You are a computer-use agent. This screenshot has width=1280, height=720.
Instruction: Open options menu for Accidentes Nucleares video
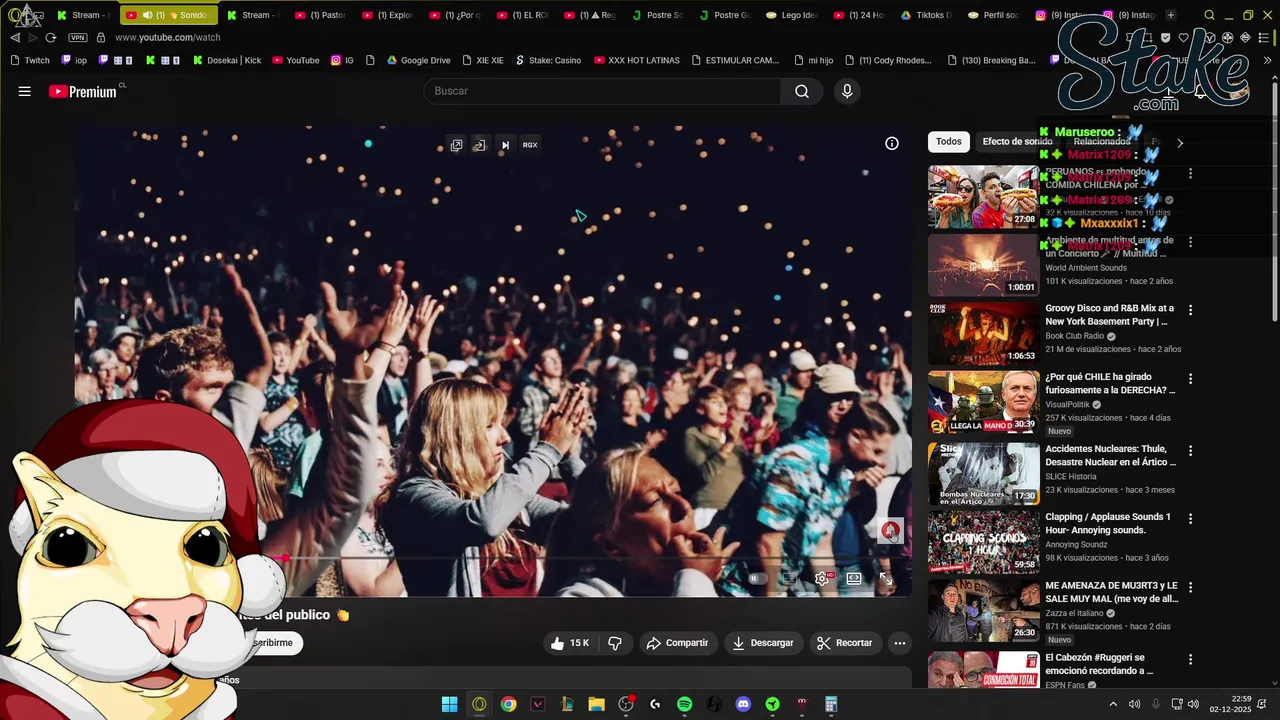1190,449
